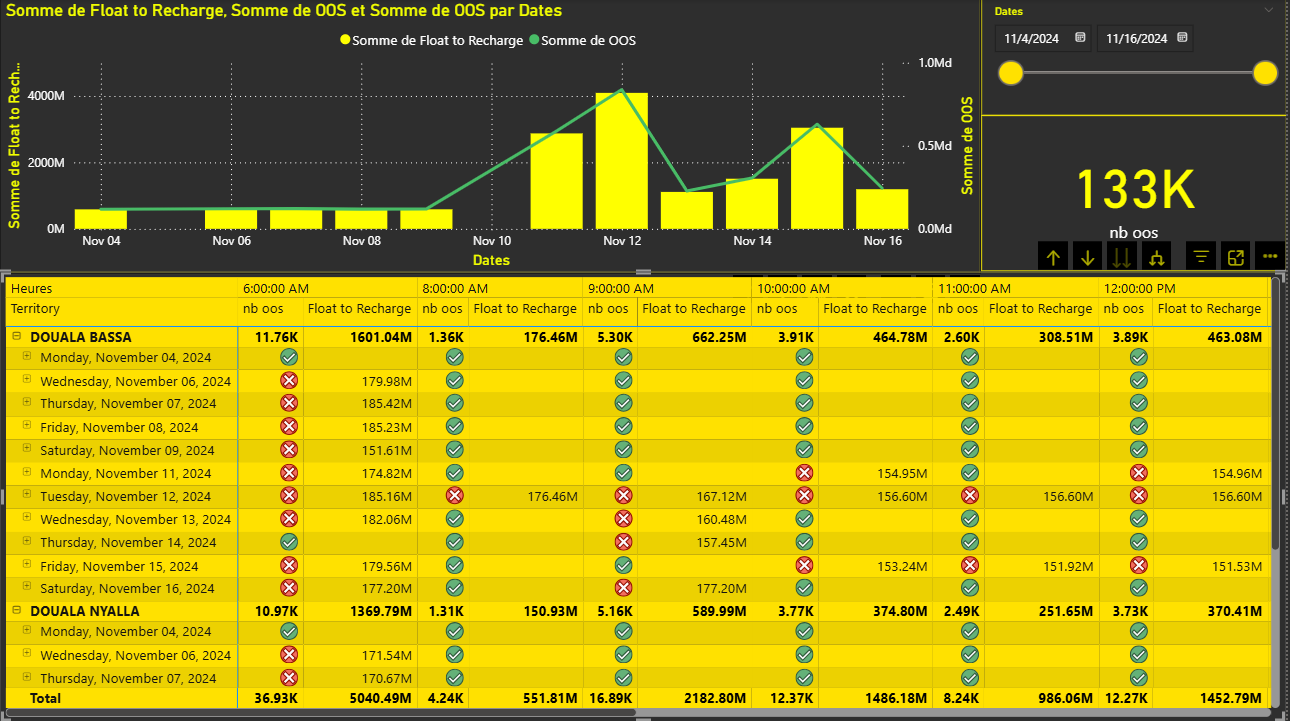Click the red X for Wednesday, November 06 at 6:00 AM
1290x721 pixels.
click(x=288, y=380)
